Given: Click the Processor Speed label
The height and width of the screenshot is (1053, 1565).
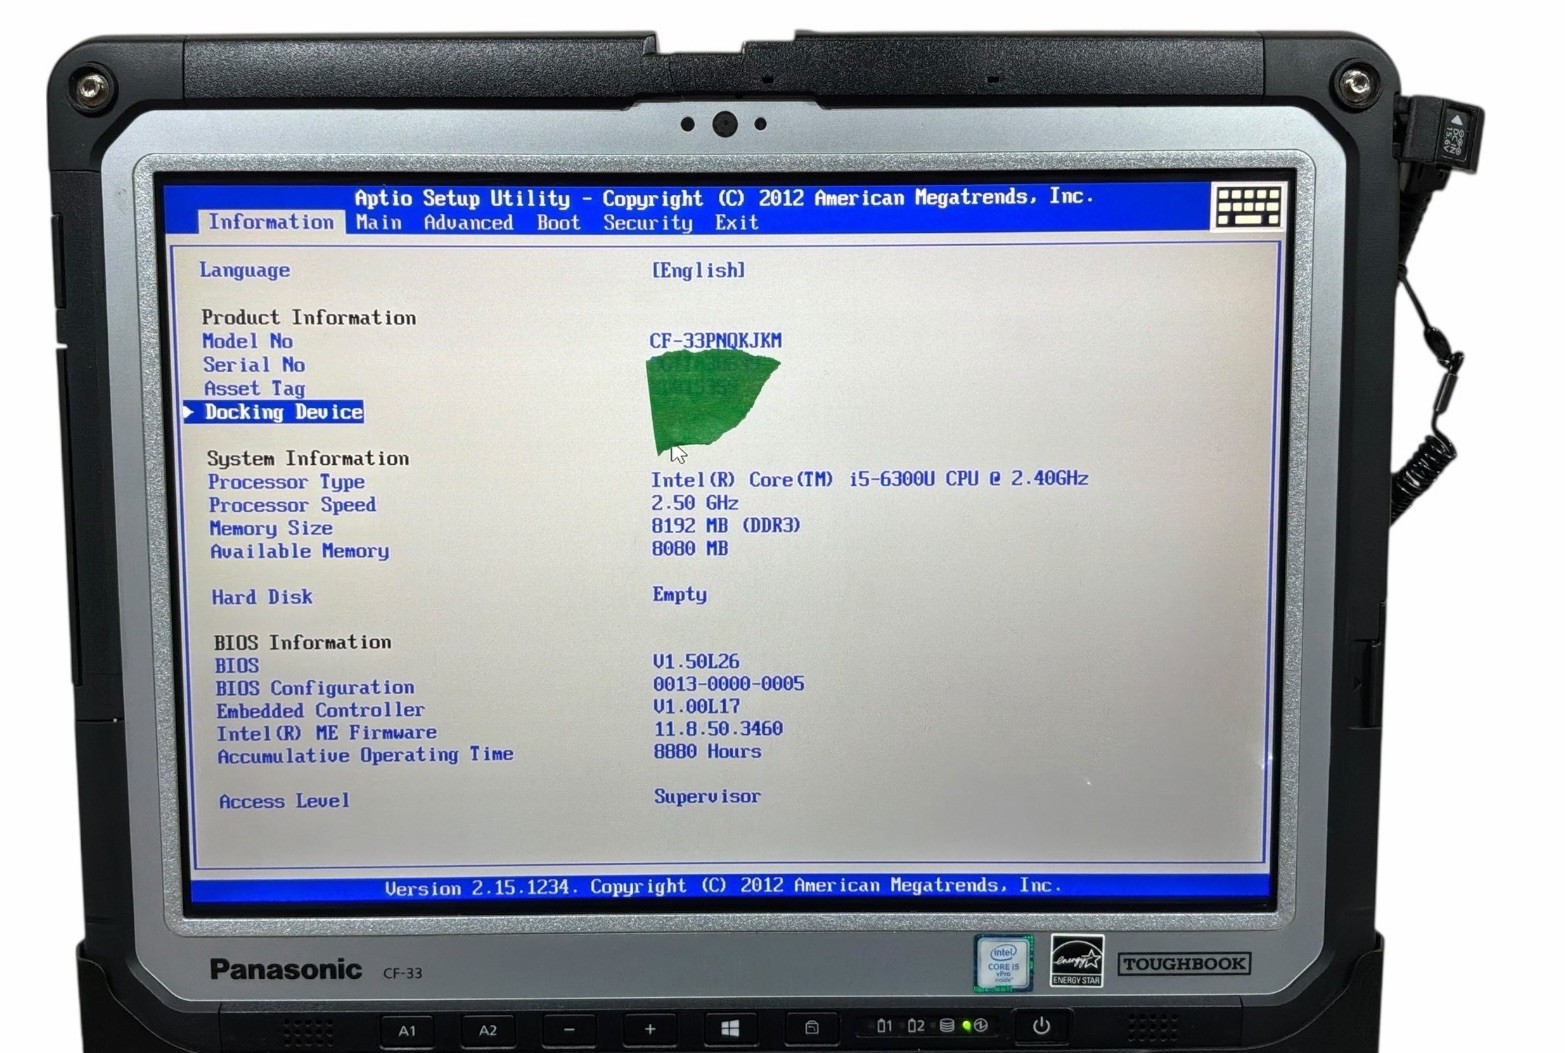Looking at the screenshot, I should pos(292,505).
